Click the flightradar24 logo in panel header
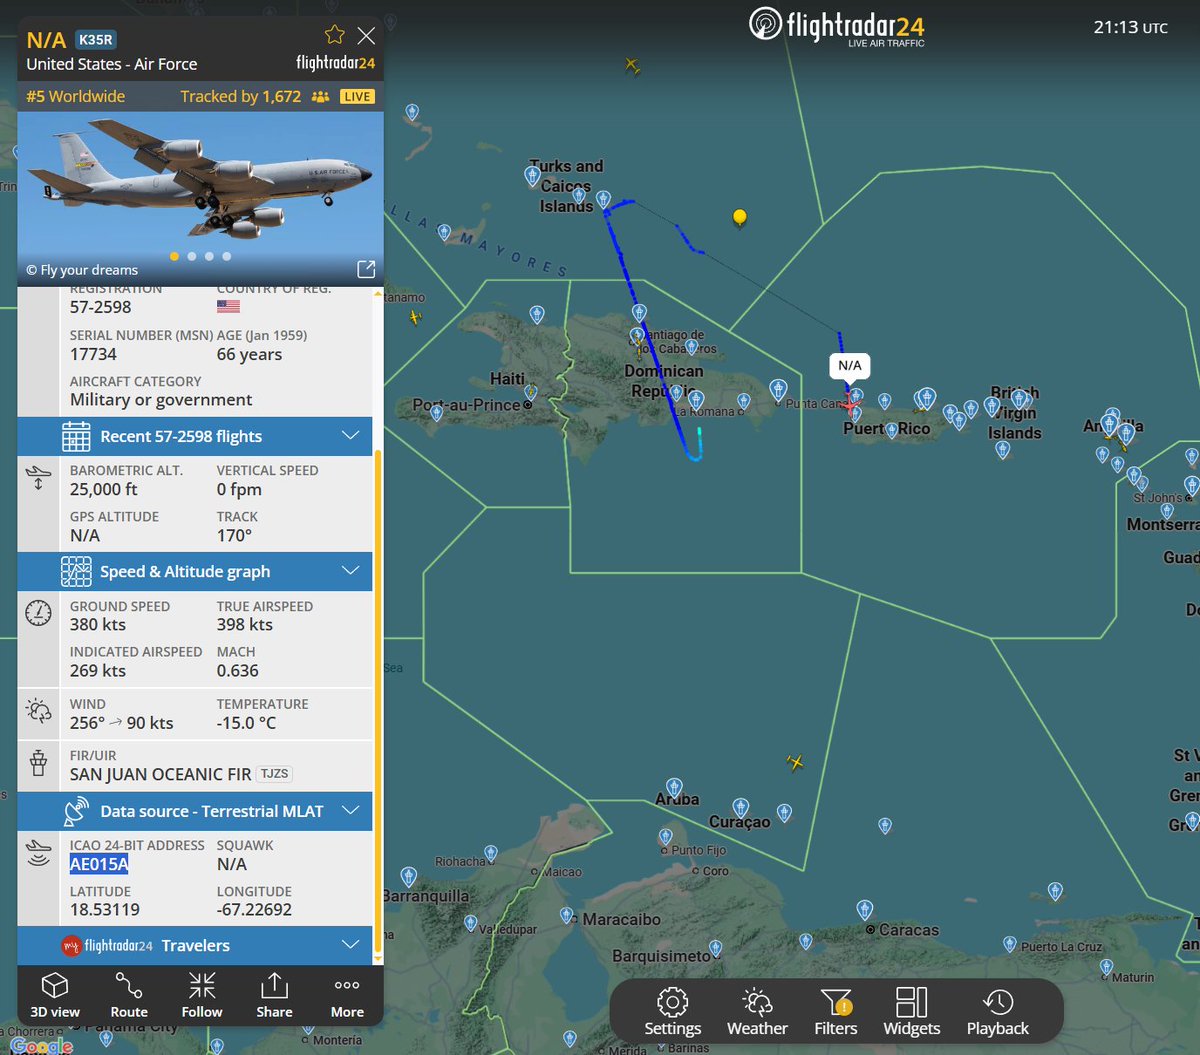The height and width of the screenshot is (1055, 1200). click(x=335, y=63)
